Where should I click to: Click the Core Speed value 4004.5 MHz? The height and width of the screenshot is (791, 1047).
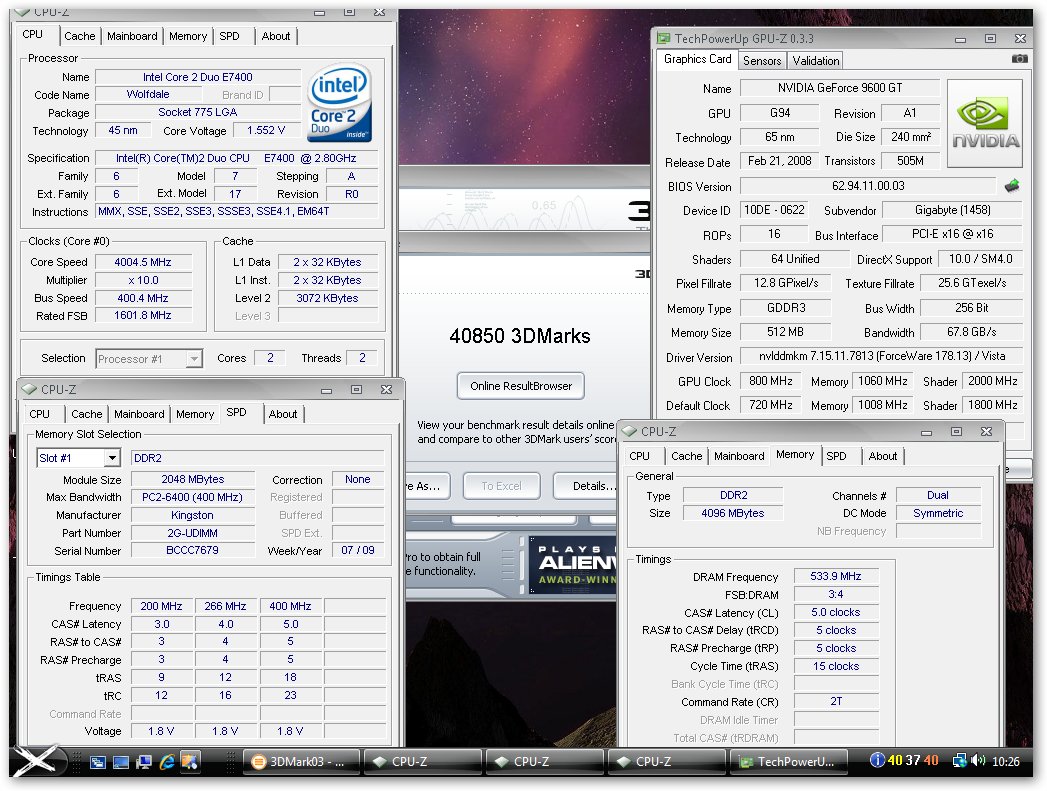143,262
